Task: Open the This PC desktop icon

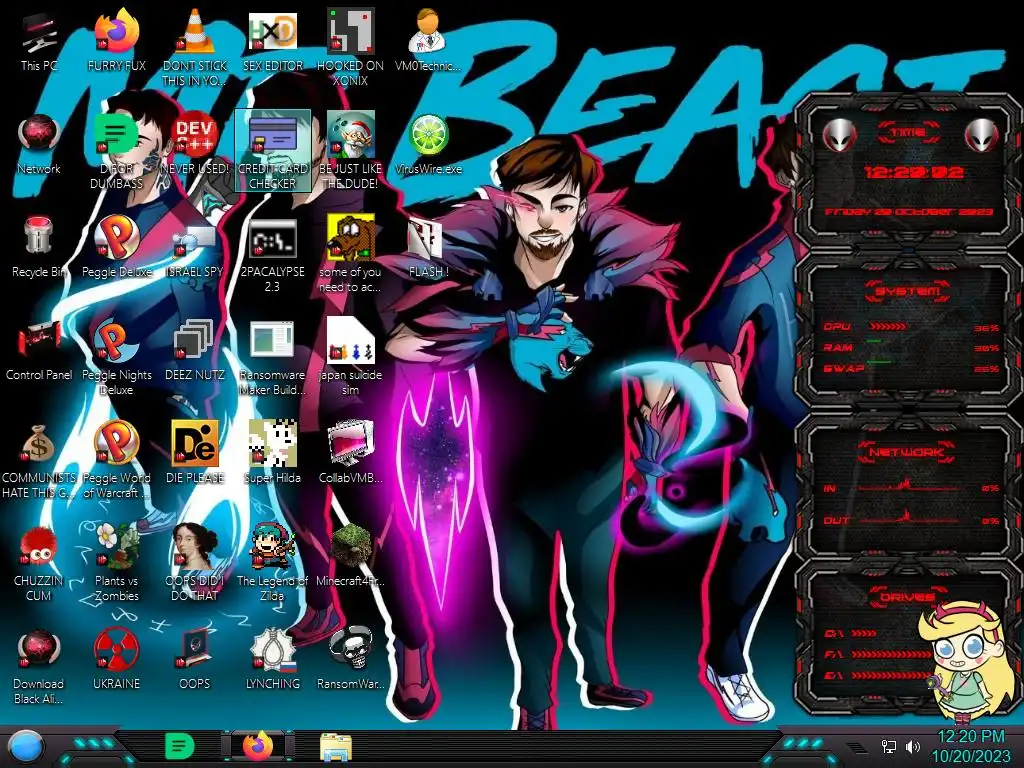Action: point(39,42)
